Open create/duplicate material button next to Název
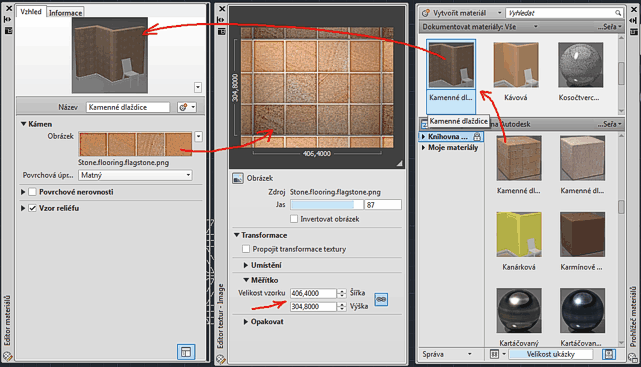Image resolution: width=641 pixels, height=367 pixels. (187, 107)
